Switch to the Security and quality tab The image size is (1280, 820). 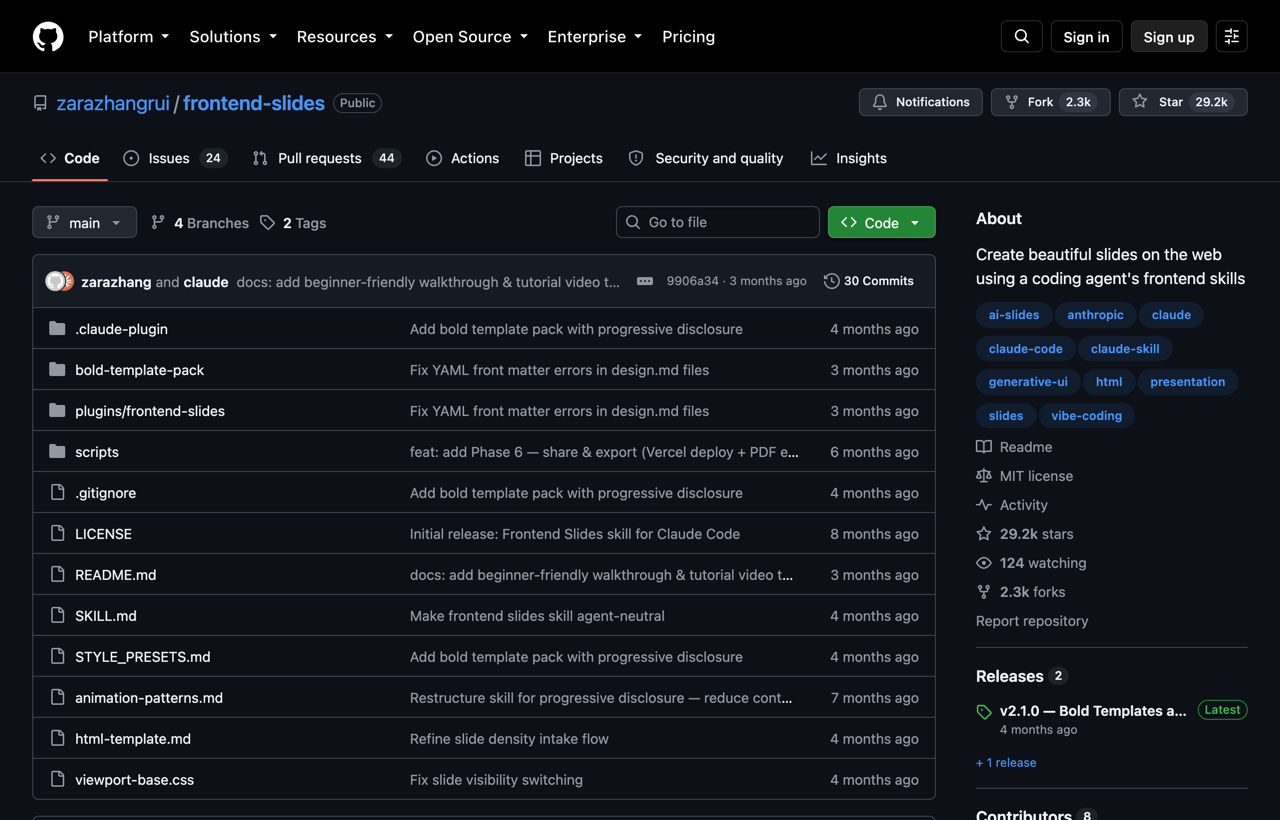point(706,158)
